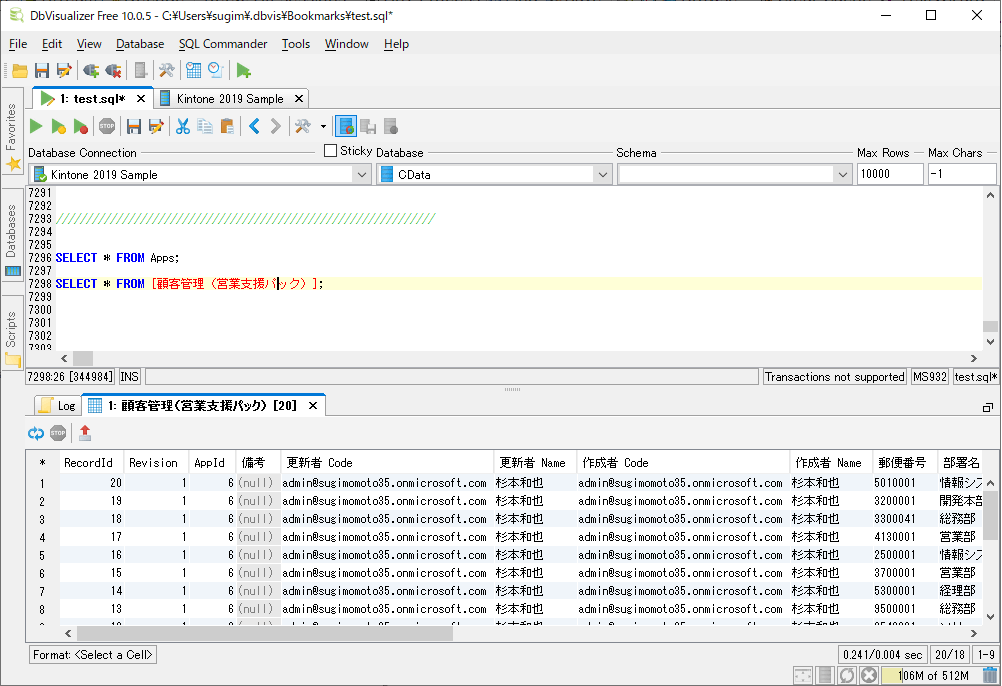Click the Copy icon in editor toolbar
1002x686 pixels.
pyautogui.click(x=204, y=126)
